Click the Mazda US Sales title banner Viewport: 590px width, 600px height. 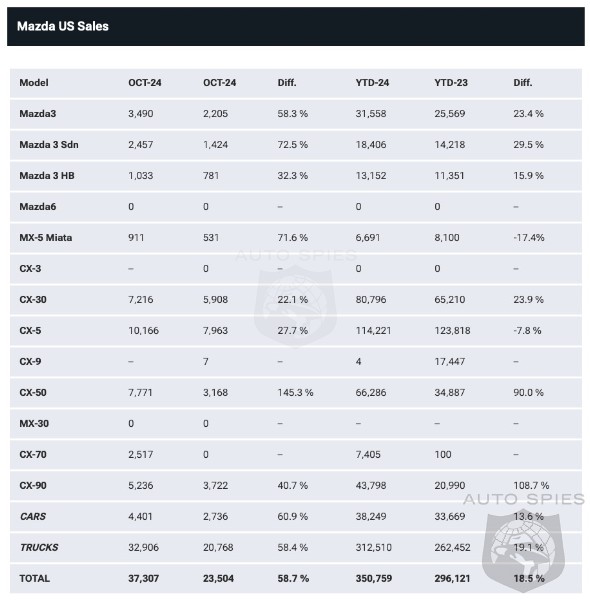pyautogui.click(x=295, y=26)
